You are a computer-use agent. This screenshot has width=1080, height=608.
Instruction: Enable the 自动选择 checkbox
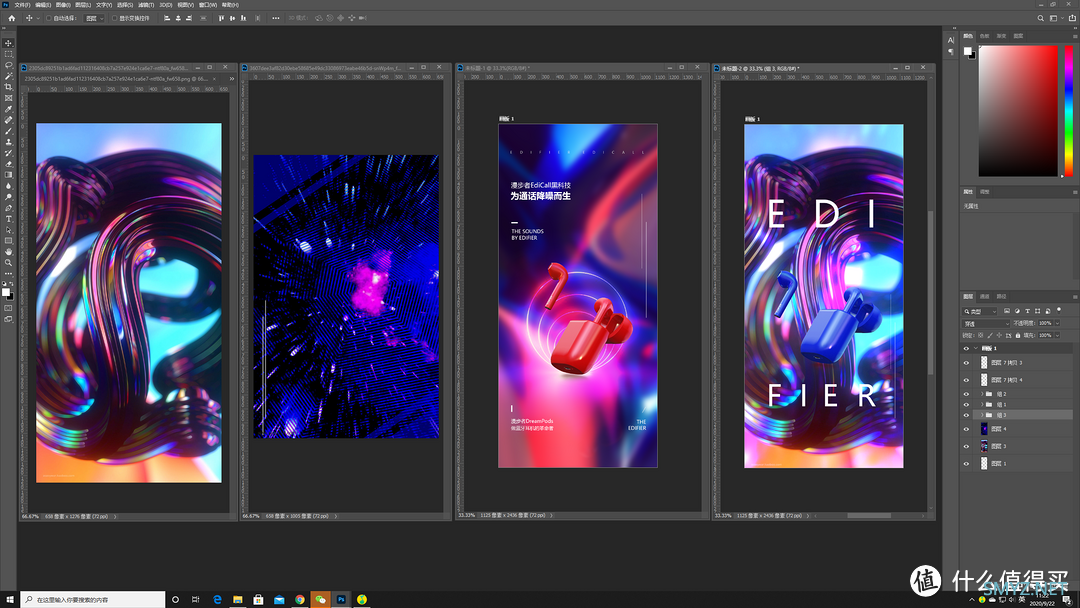tap(49, 19)
